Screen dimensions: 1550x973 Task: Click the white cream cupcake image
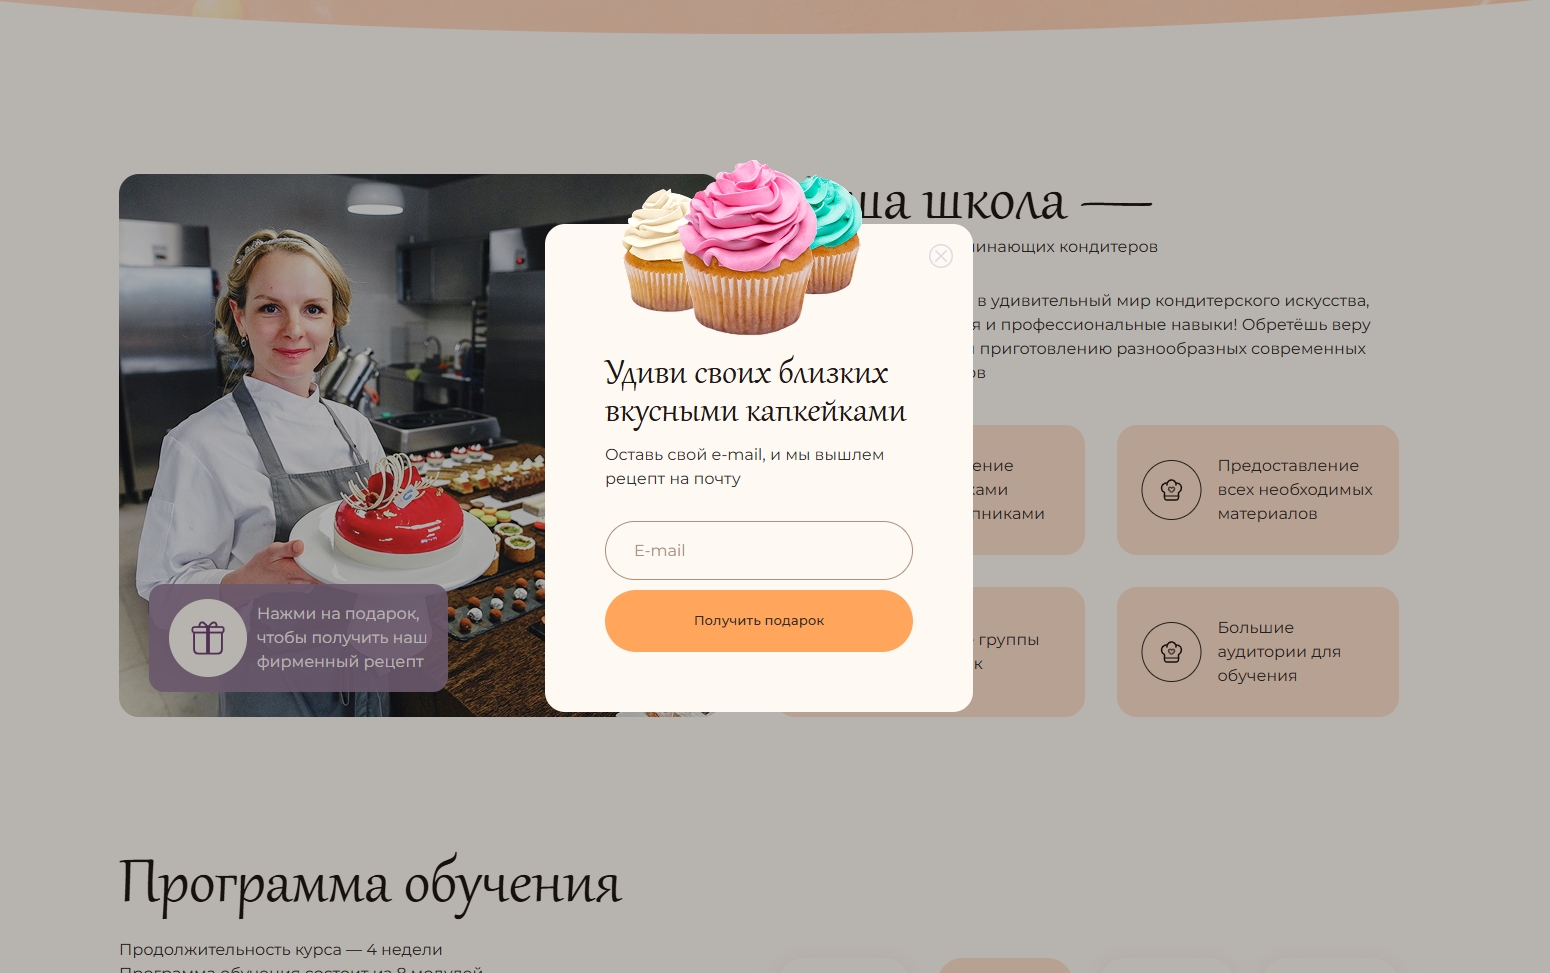pyautogui.click(x=655, y=250)
